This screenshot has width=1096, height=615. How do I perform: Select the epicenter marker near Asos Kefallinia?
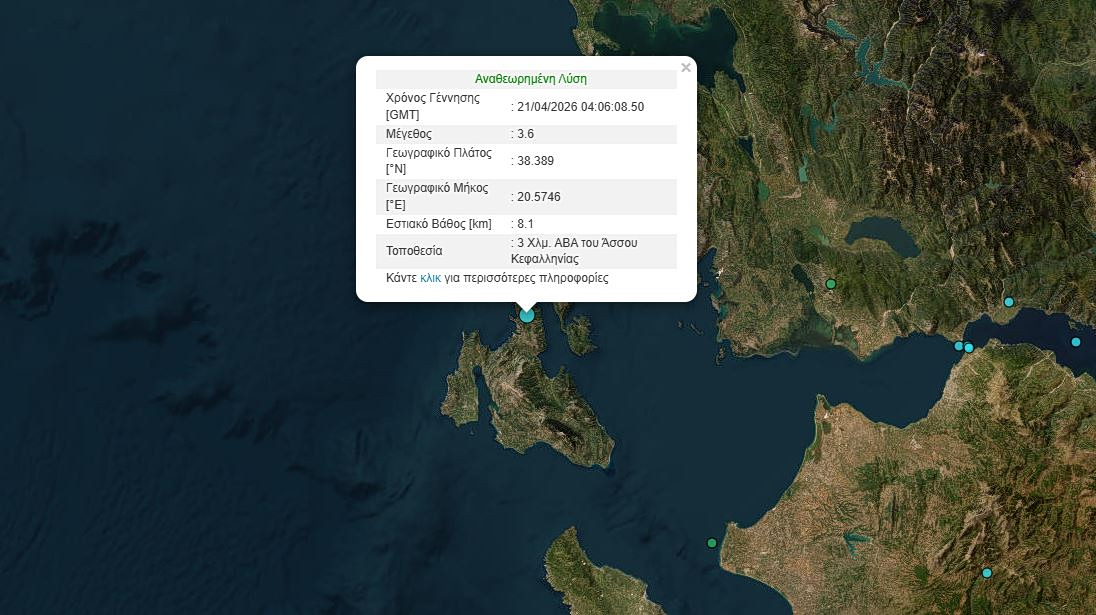[x=525, y=315]
